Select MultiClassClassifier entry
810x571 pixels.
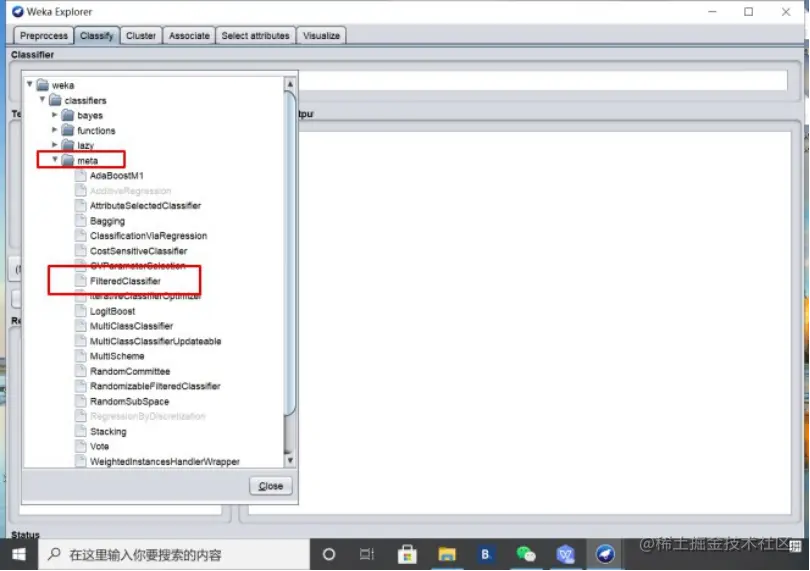[131, 326]
